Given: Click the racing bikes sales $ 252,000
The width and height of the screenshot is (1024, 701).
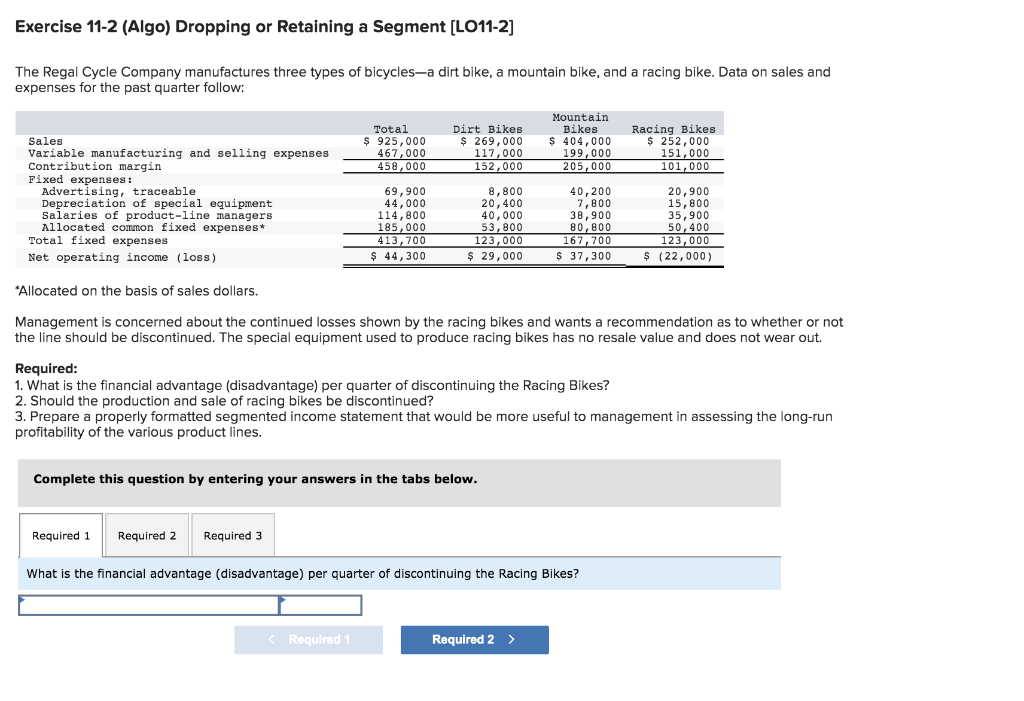Looking at the screenshot, I should tap(678, 141).
